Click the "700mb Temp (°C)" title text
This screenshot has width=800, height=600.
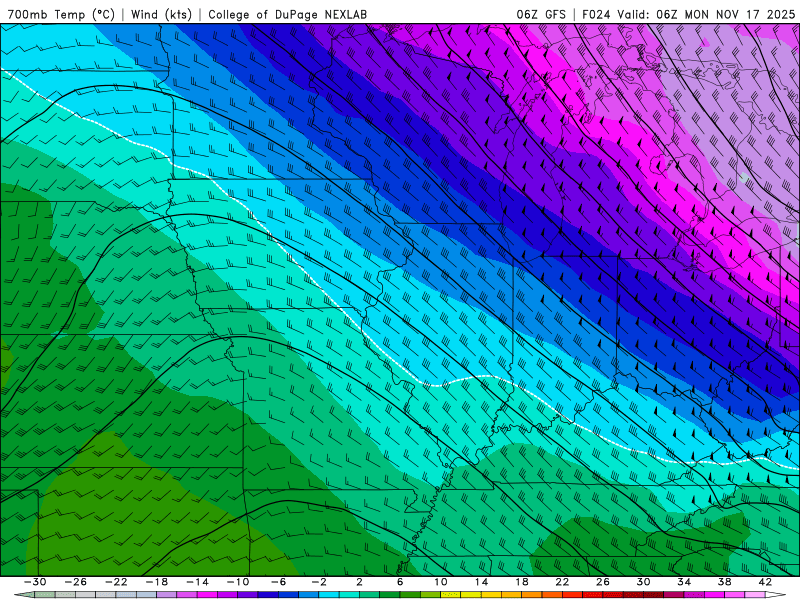point(61,14)
